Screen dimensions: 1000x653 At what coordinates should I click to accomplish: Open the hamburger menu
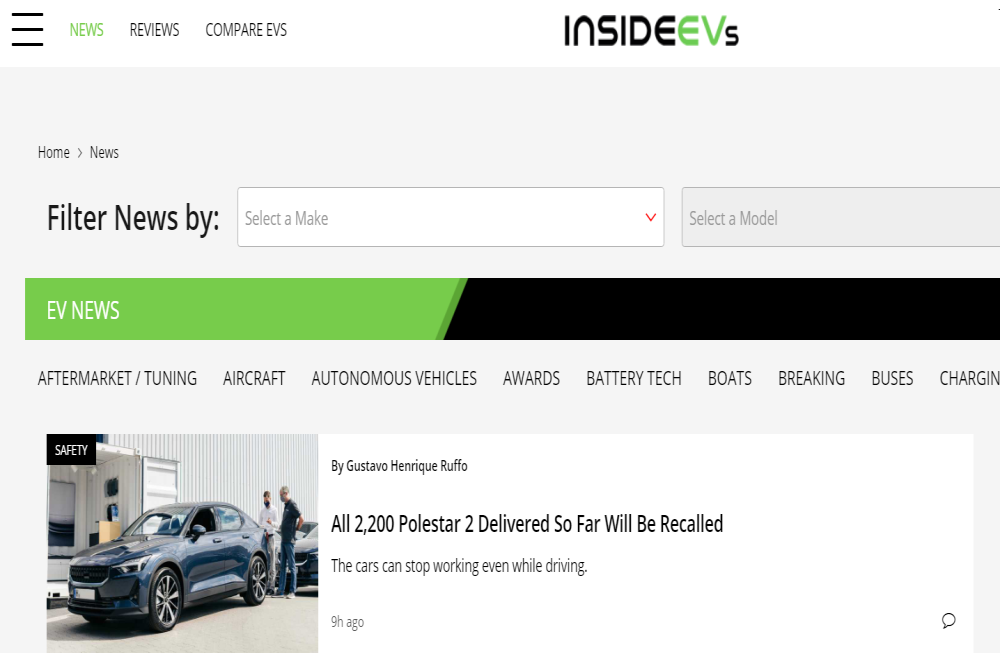coord(27,29)
